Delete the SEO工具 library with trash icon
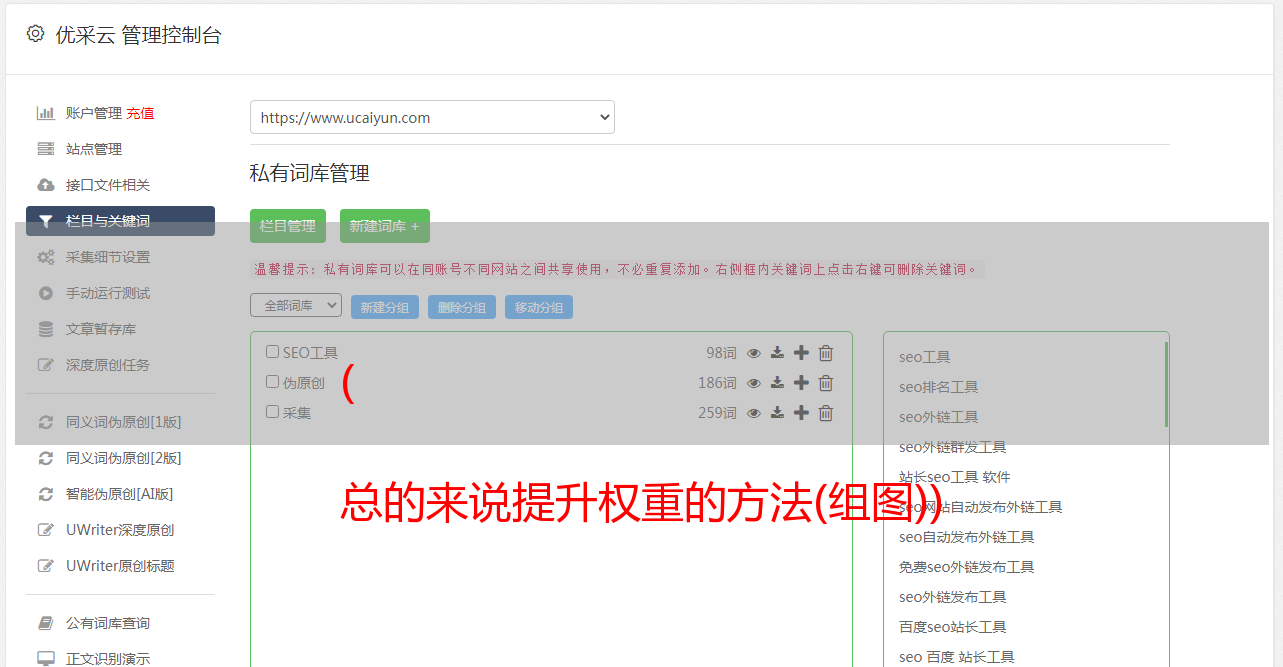The image size is (1283, 667). tap(826, 353)
